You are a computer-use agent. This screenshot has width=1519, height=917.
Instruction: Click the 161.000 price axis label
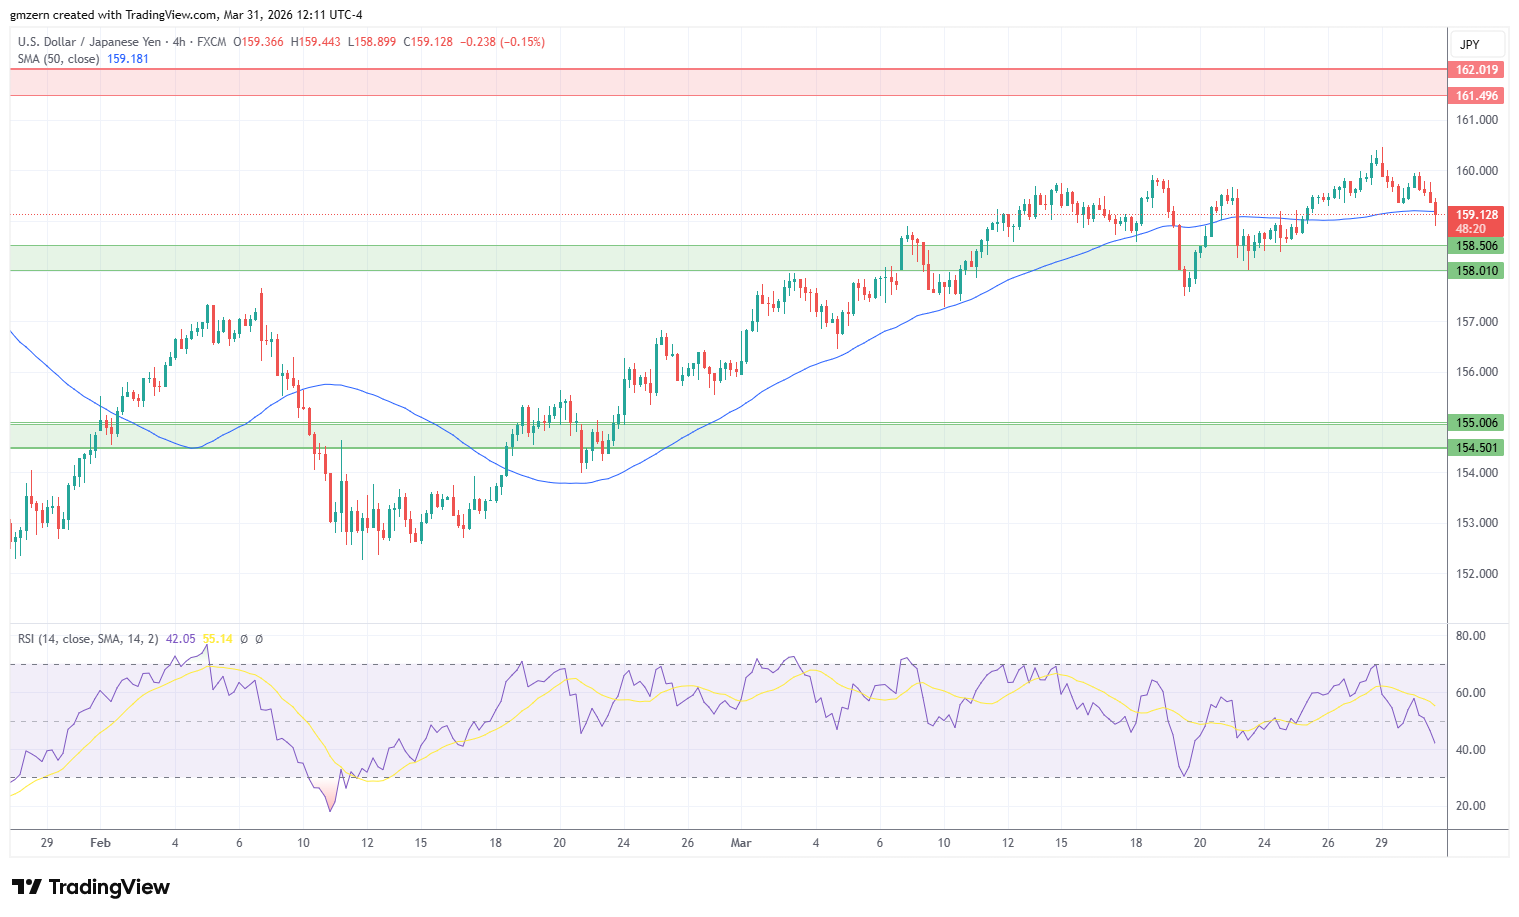coord(1477,120)
